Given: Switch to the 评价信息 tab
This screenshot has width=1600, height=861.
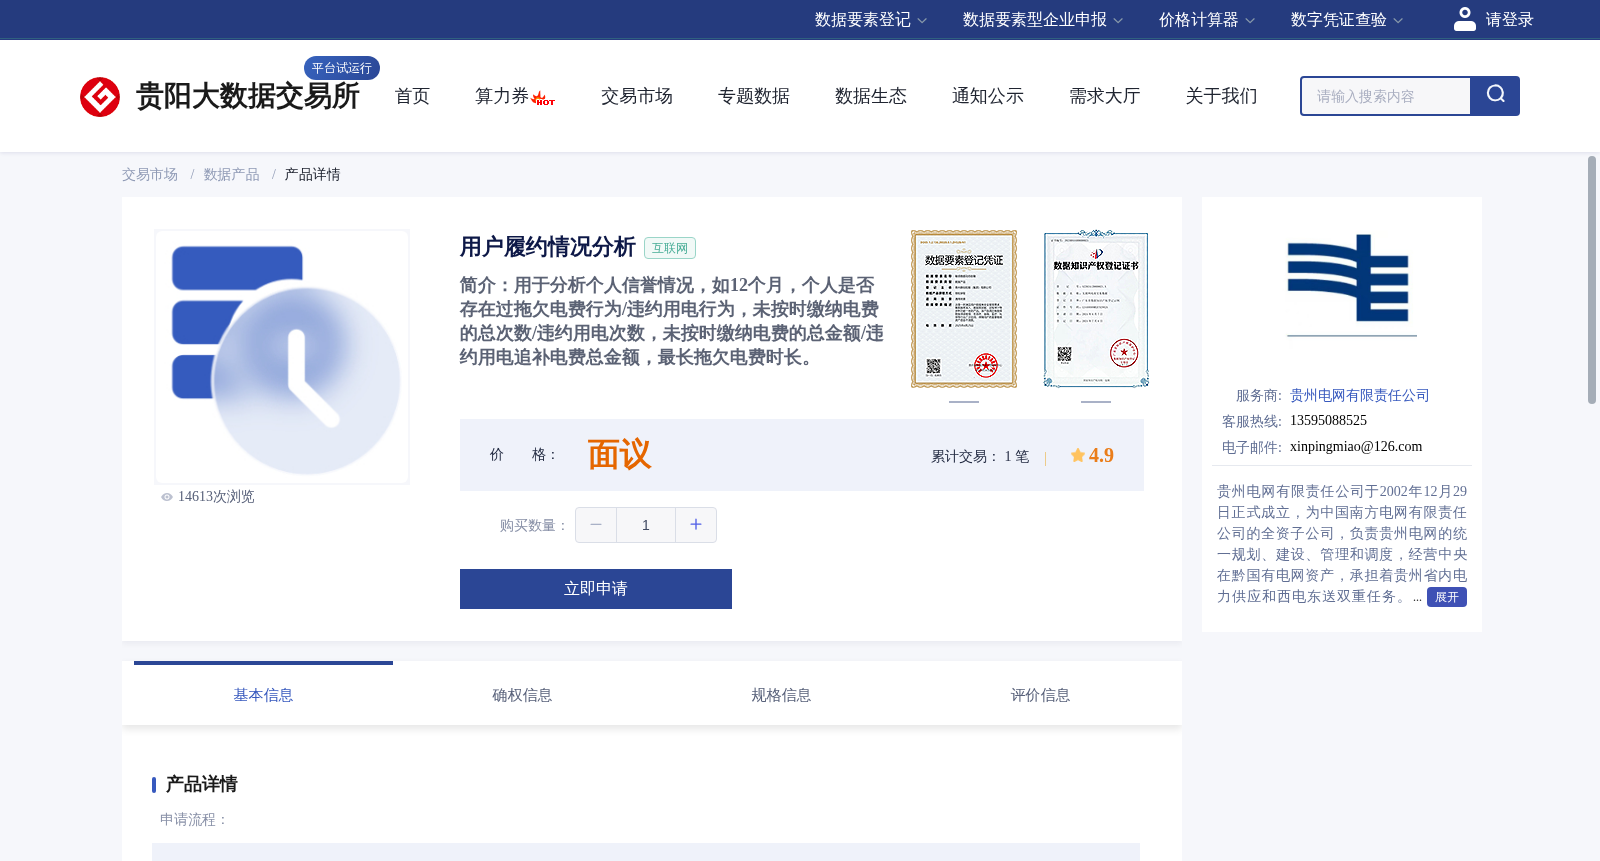Looking at the screenshot, I should [1040, 695].
